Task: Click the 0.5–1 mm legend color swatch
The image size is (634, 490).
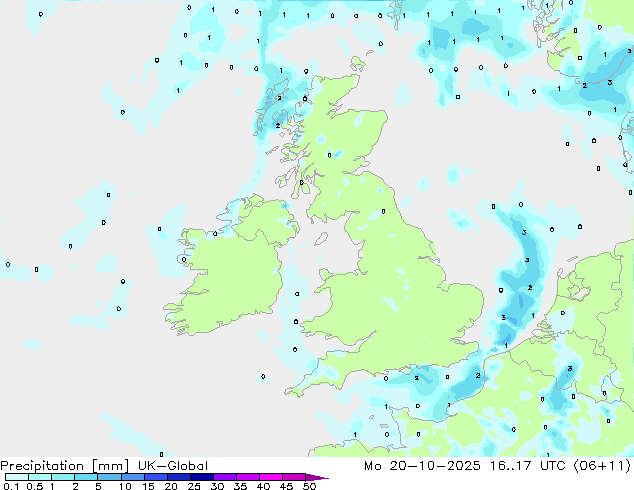Action: pyautogui.click(x=40, y=477)
